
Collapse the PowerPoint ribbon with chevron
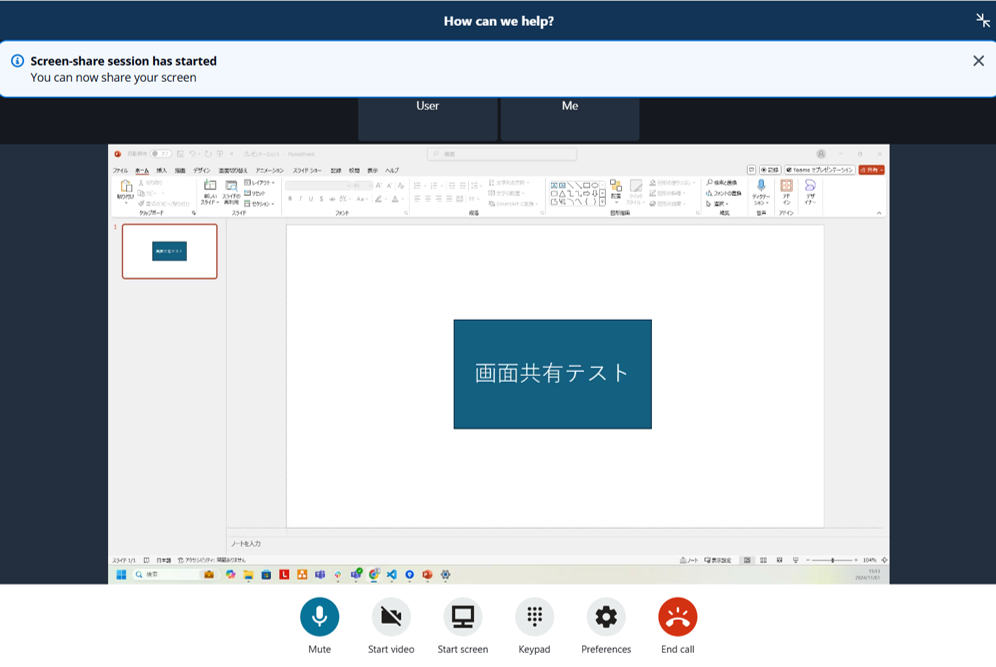(879, 213)
